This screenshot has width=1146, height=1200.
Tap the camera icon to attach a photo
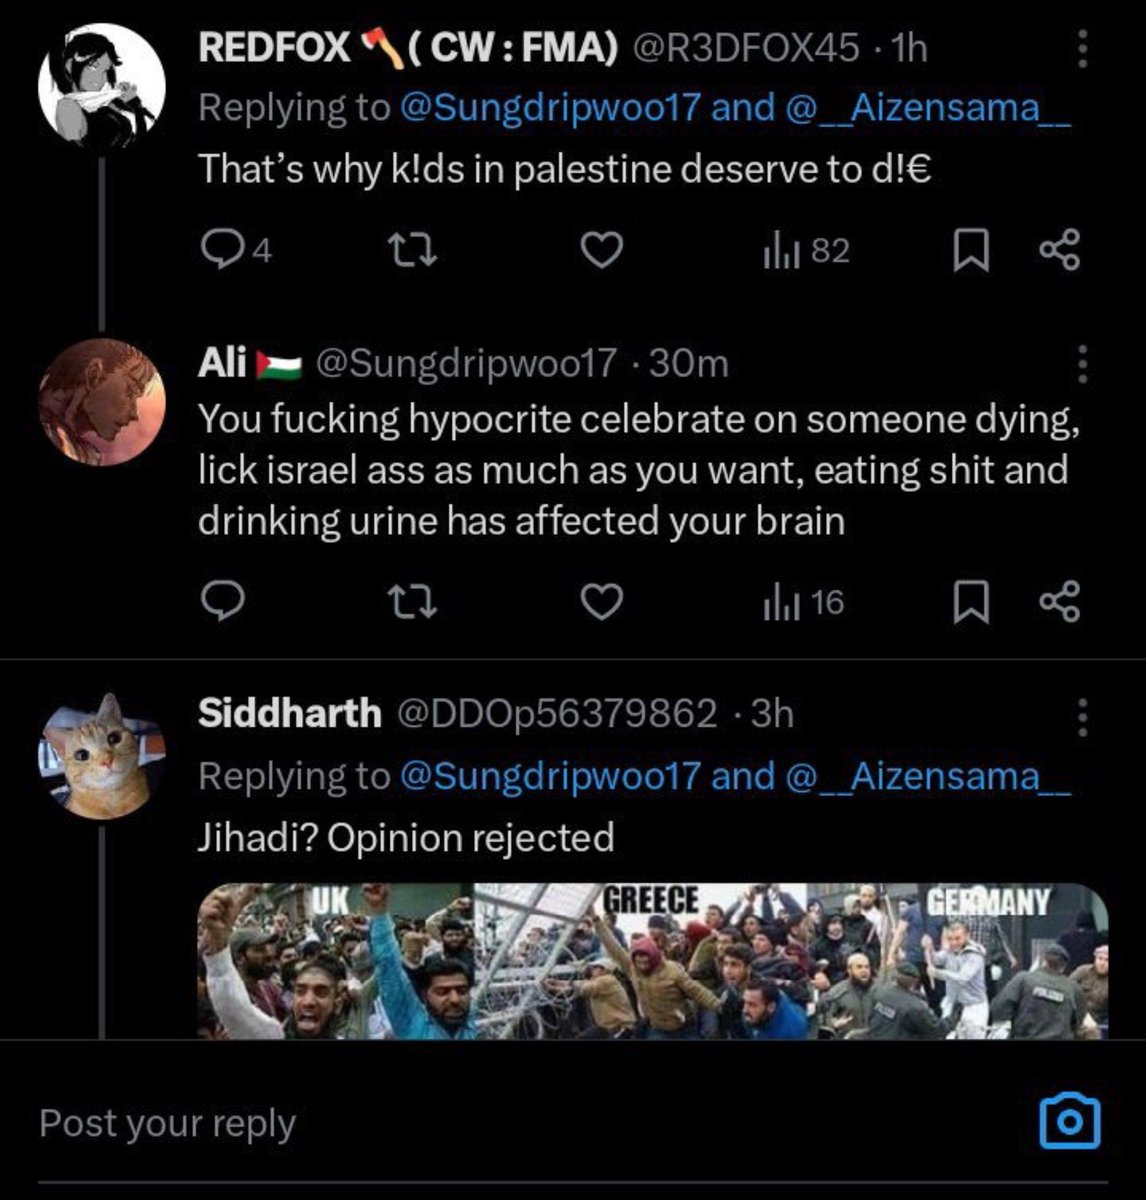coord(1069,1122)
